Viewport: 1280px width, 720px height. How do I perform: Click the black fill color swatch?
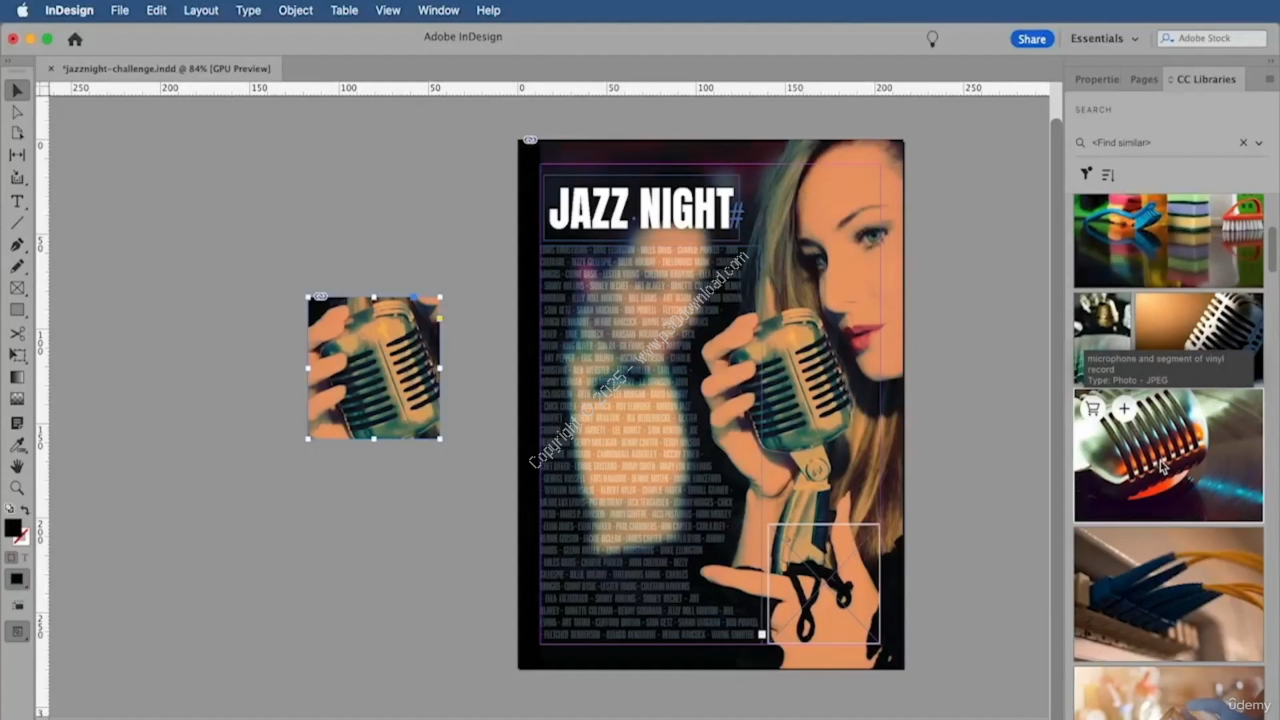[12, 527]
